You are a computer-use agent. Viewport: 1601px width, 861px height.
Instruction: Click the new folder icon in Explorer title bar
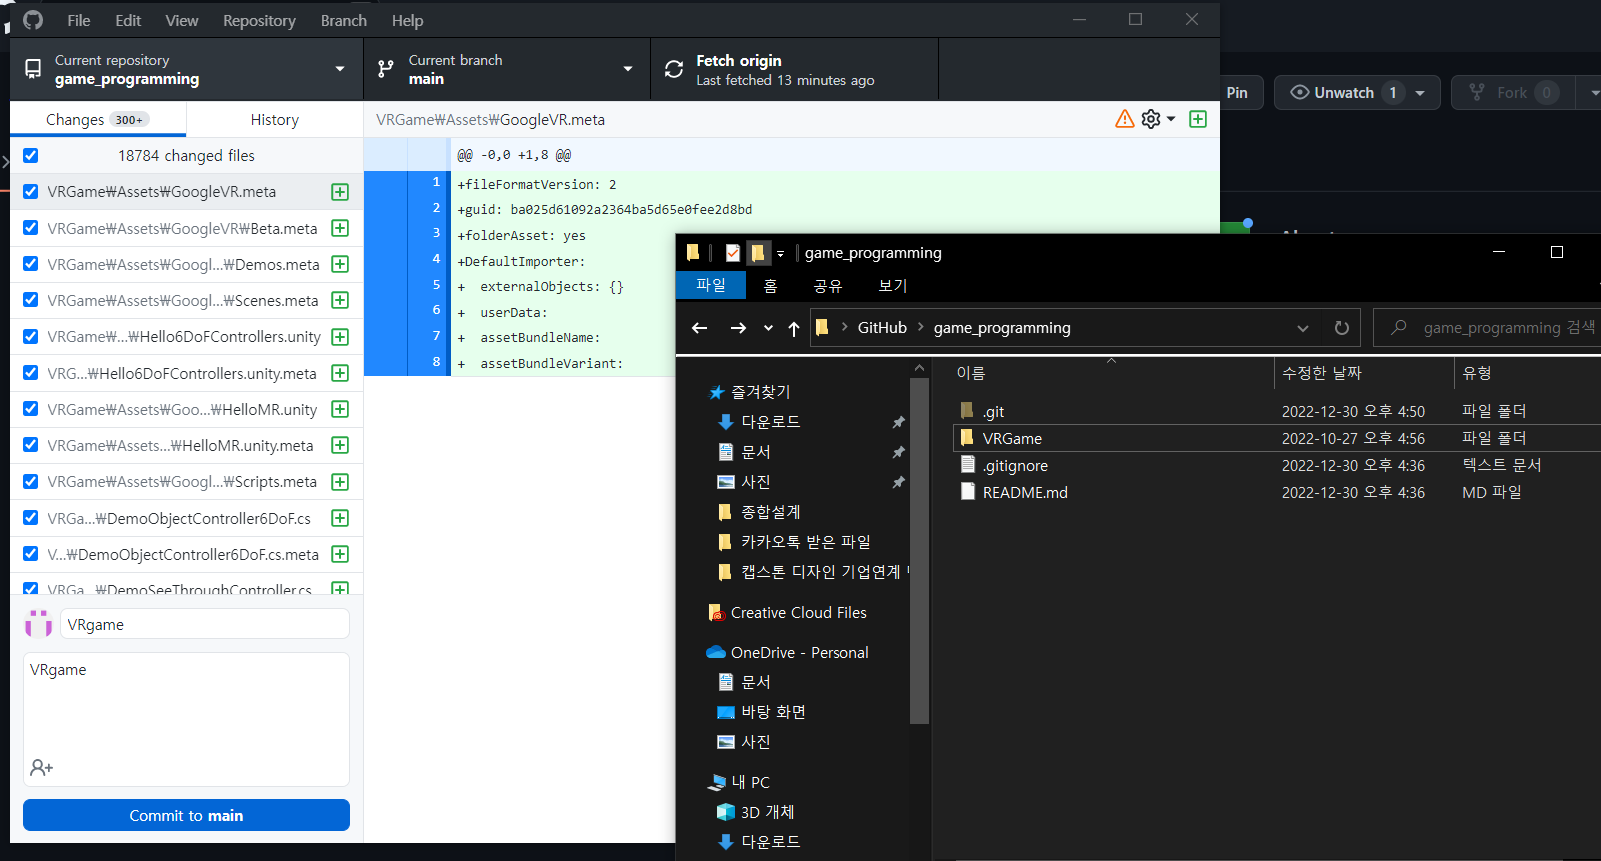tap(758, 253)
